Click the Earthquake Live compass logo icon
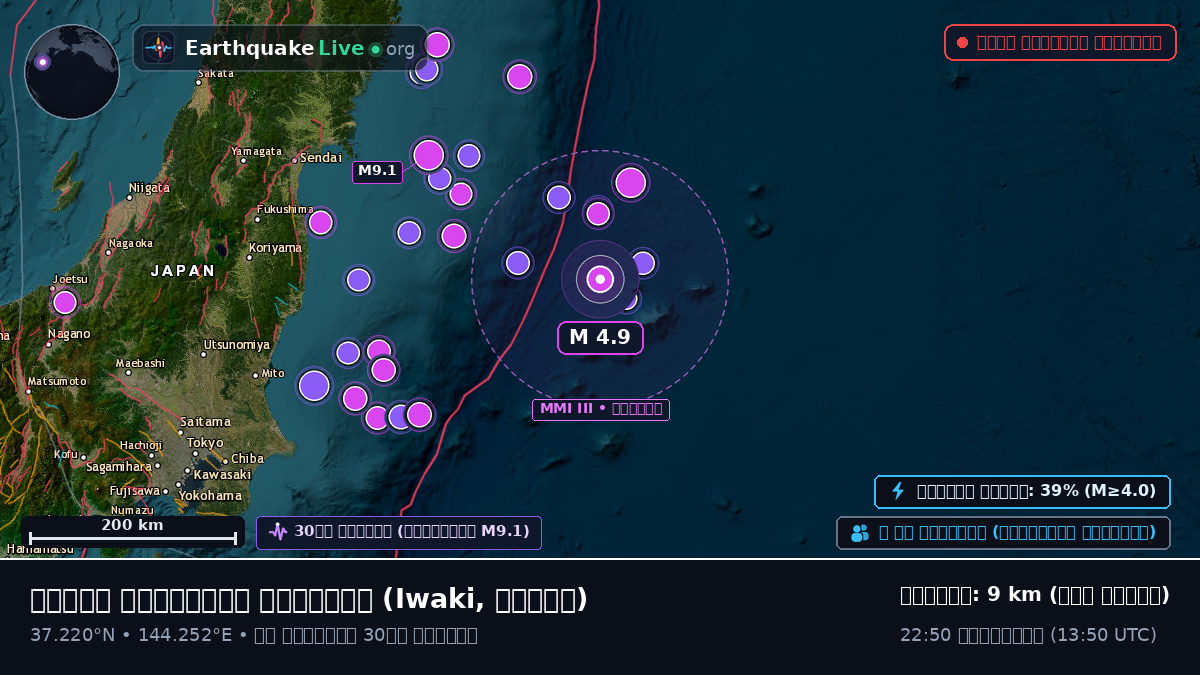 [158, 48]
